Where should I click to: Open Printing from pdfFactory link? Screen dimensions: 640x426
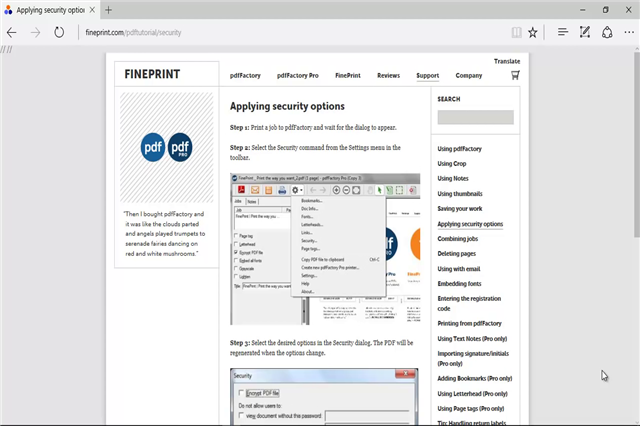(469, 324)
